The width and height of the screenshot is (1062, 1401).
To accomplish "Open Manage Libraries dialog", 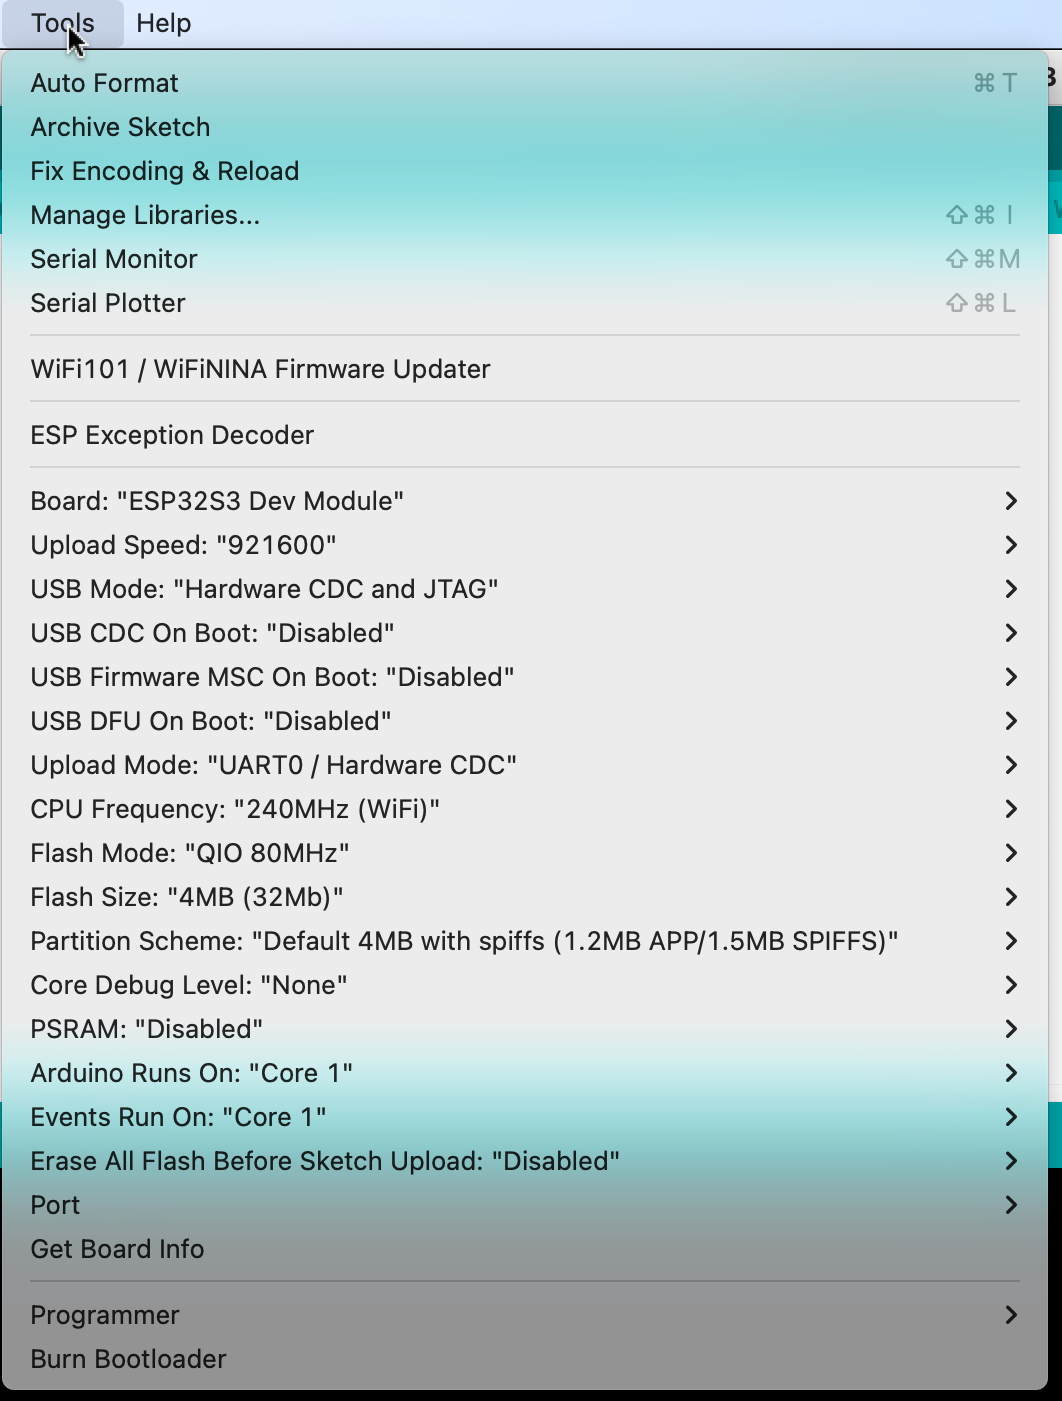I will [x=144, y=215].
